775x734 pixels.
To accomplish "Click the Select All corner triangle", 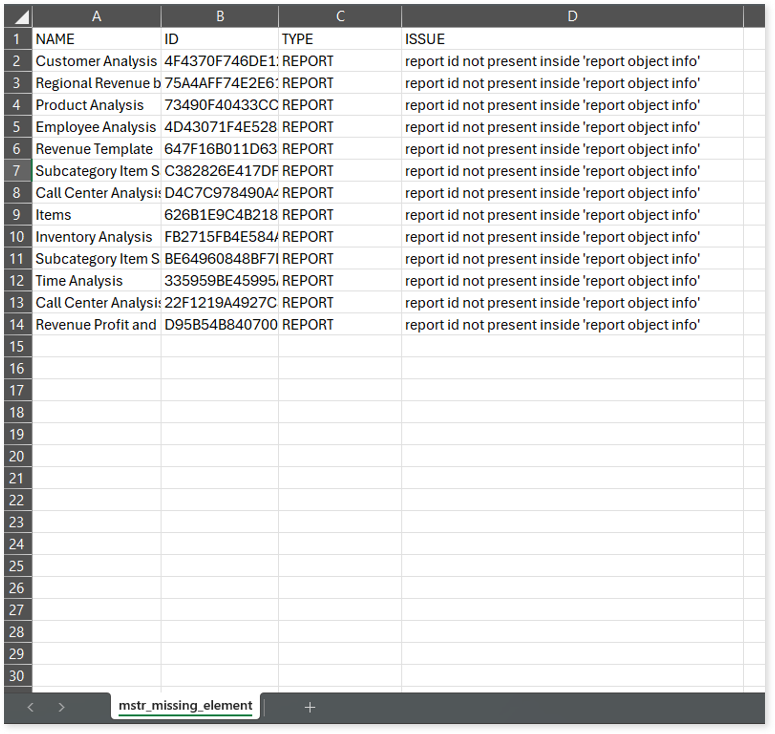I will pos(18,17).
